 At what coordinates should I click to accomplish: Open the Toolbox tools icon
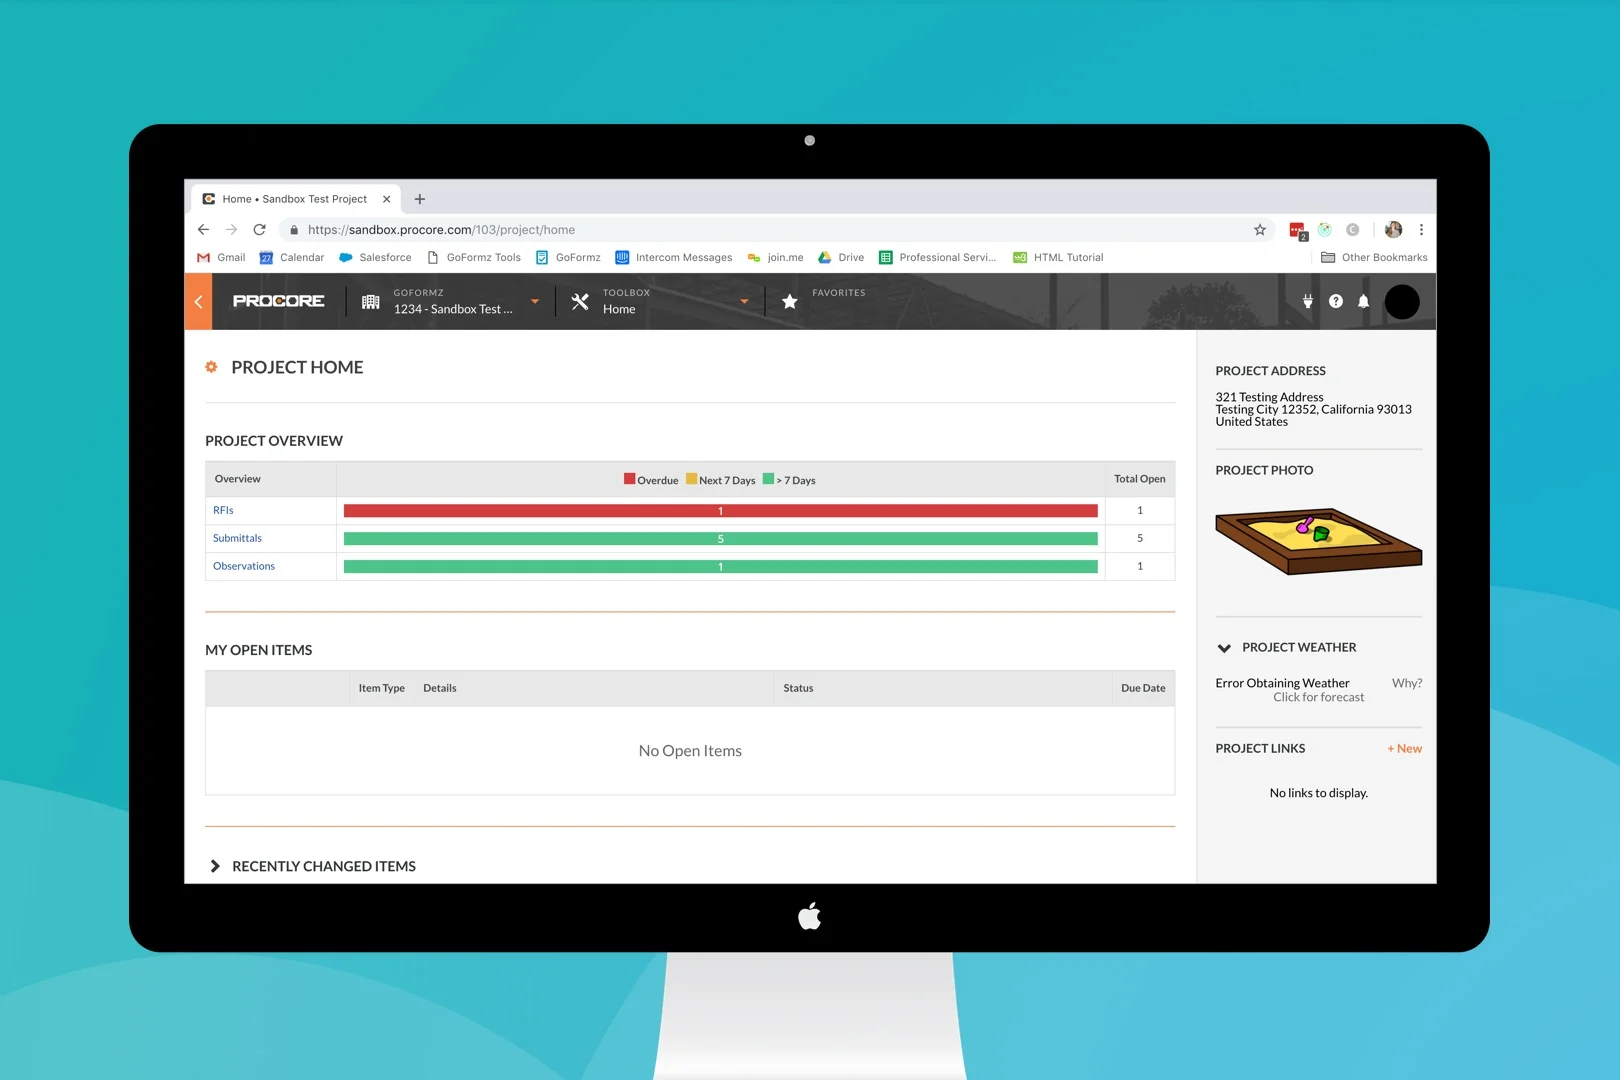[579, 301]
